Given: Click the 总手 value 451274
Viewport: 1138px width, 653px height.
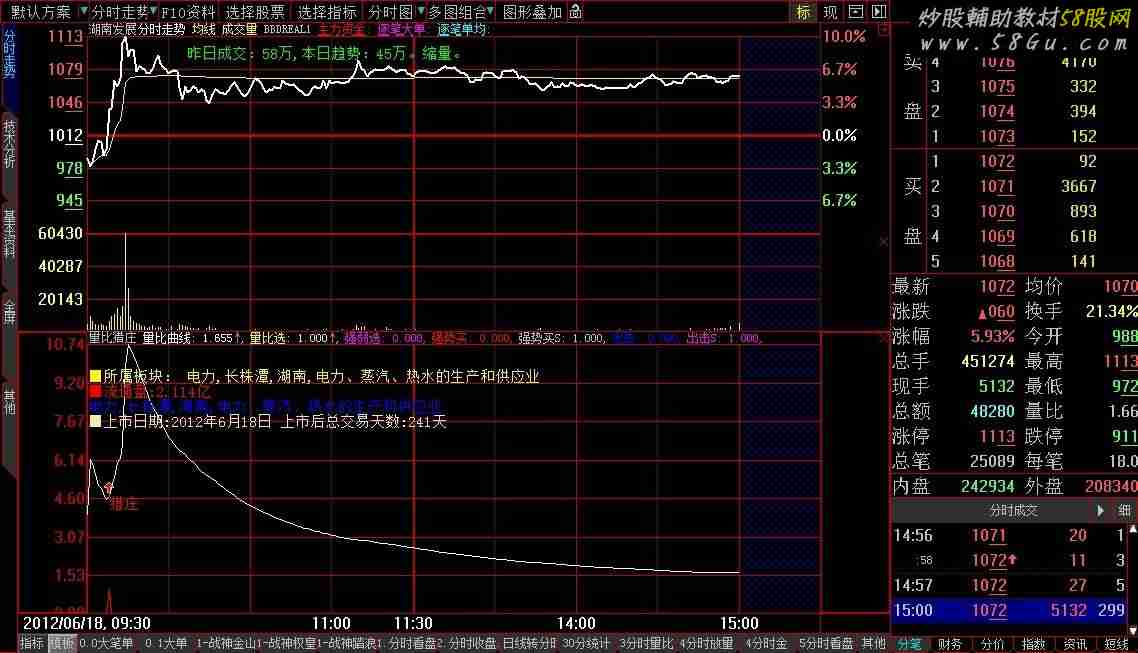Looking at the screenshot, I should coord(988,361).
